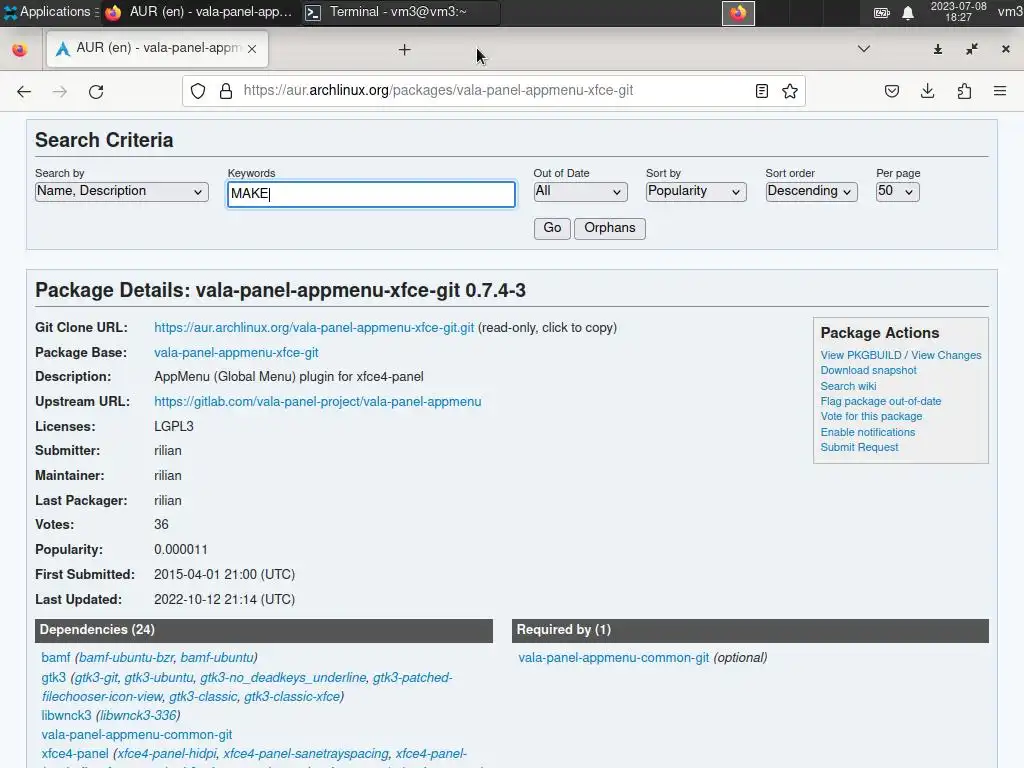Open the bamf dependency link
Screen dimensions: 1024x768
pos(56,658)
